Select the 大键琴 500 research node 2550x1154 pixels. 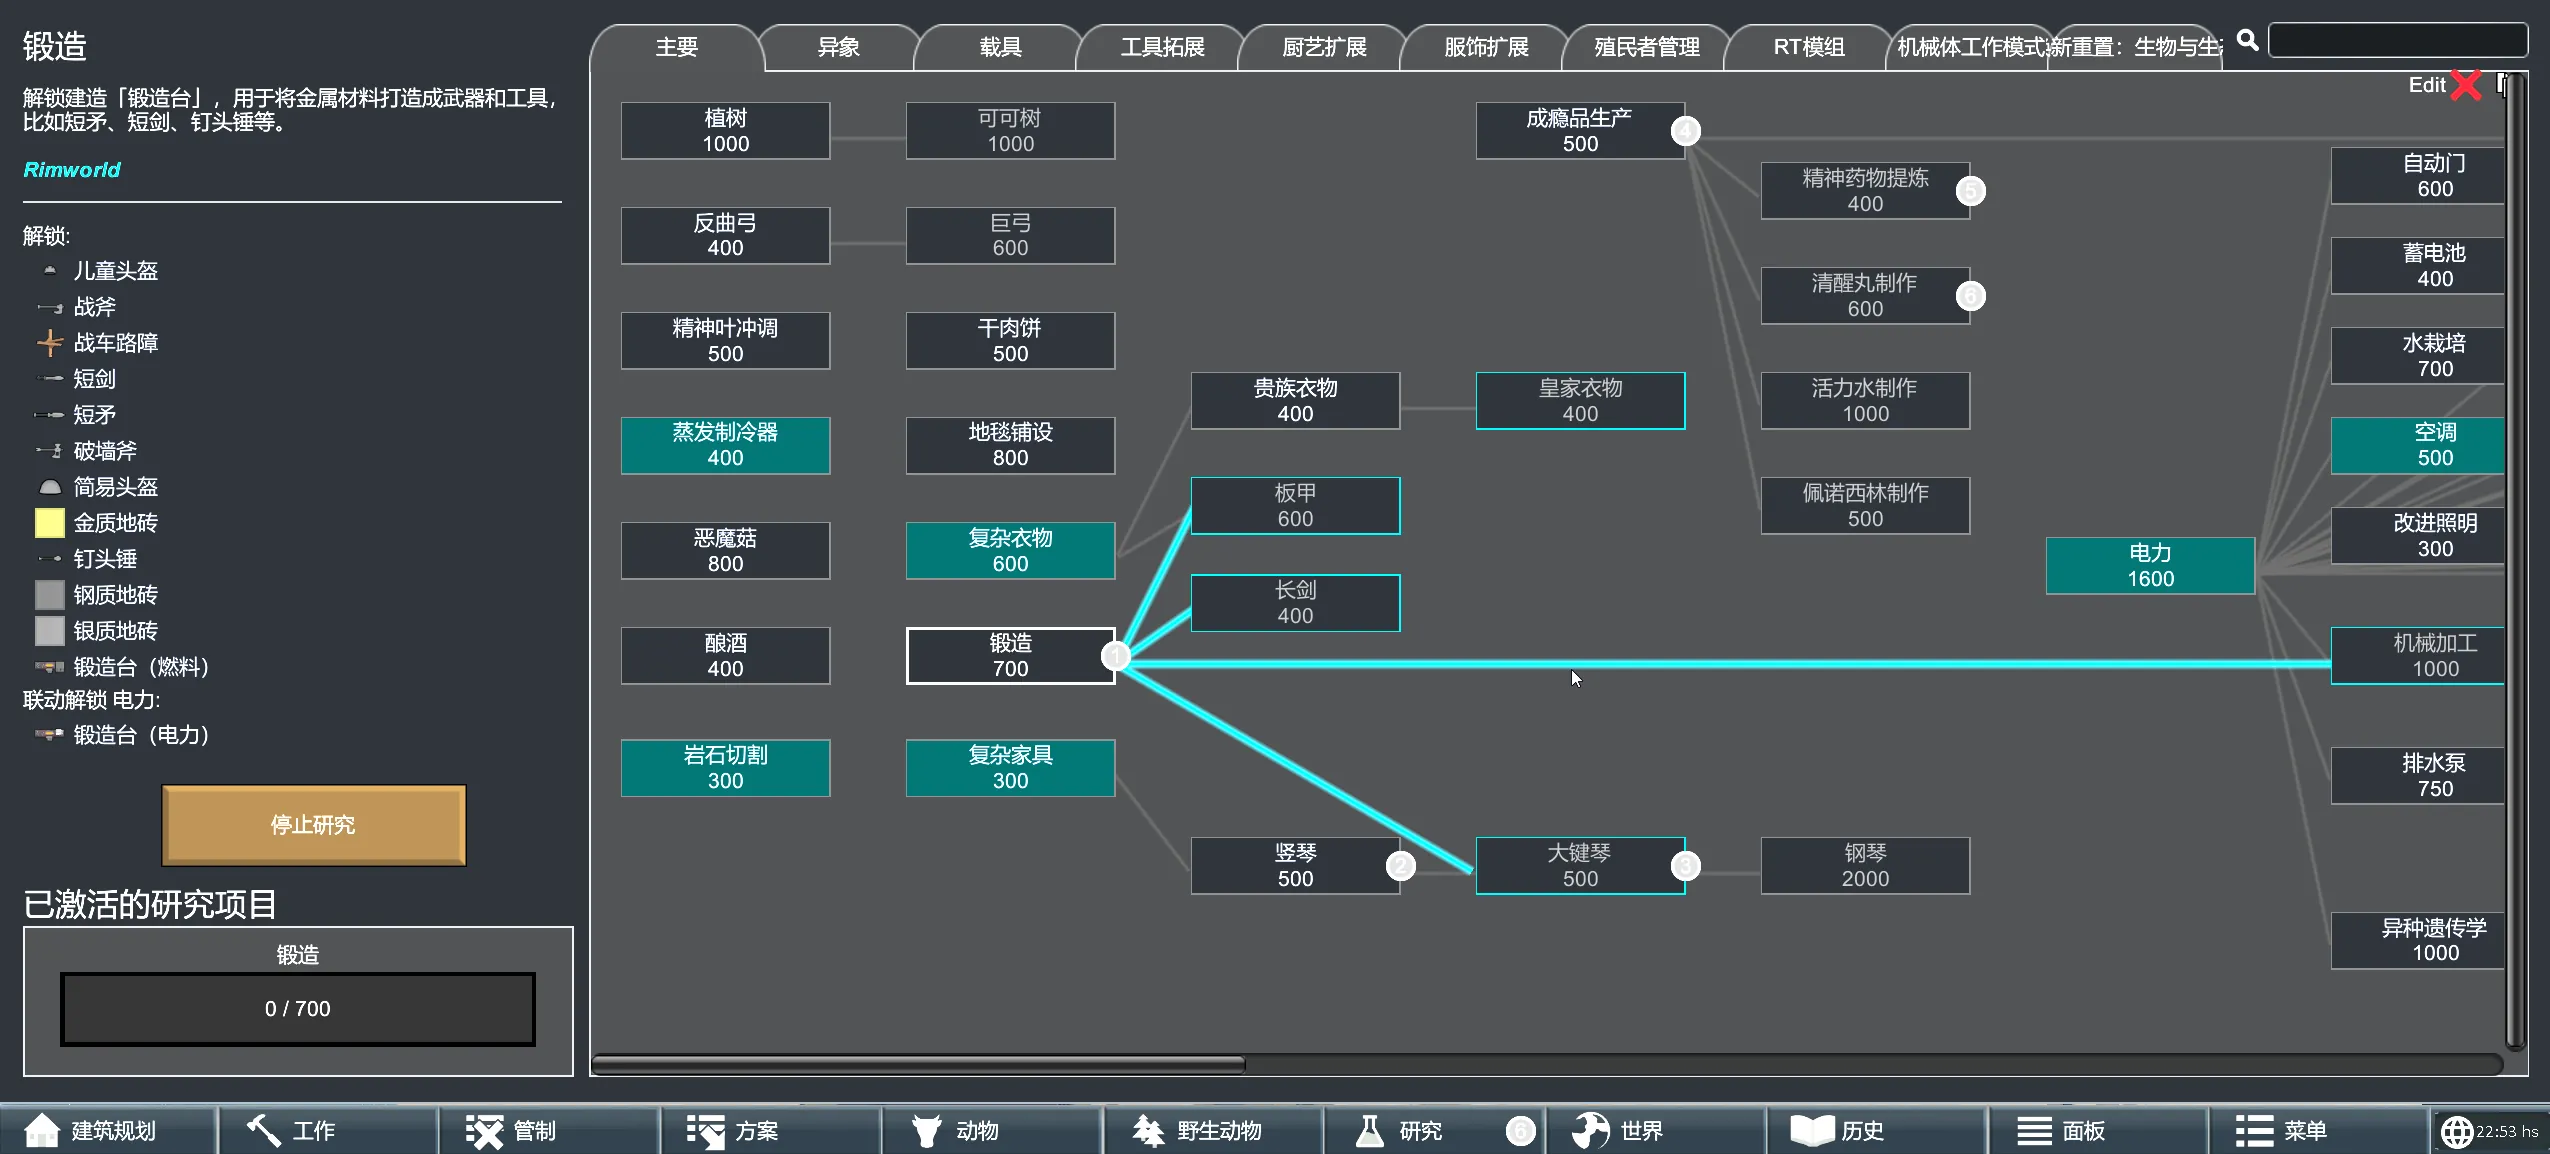[1580, 866]
